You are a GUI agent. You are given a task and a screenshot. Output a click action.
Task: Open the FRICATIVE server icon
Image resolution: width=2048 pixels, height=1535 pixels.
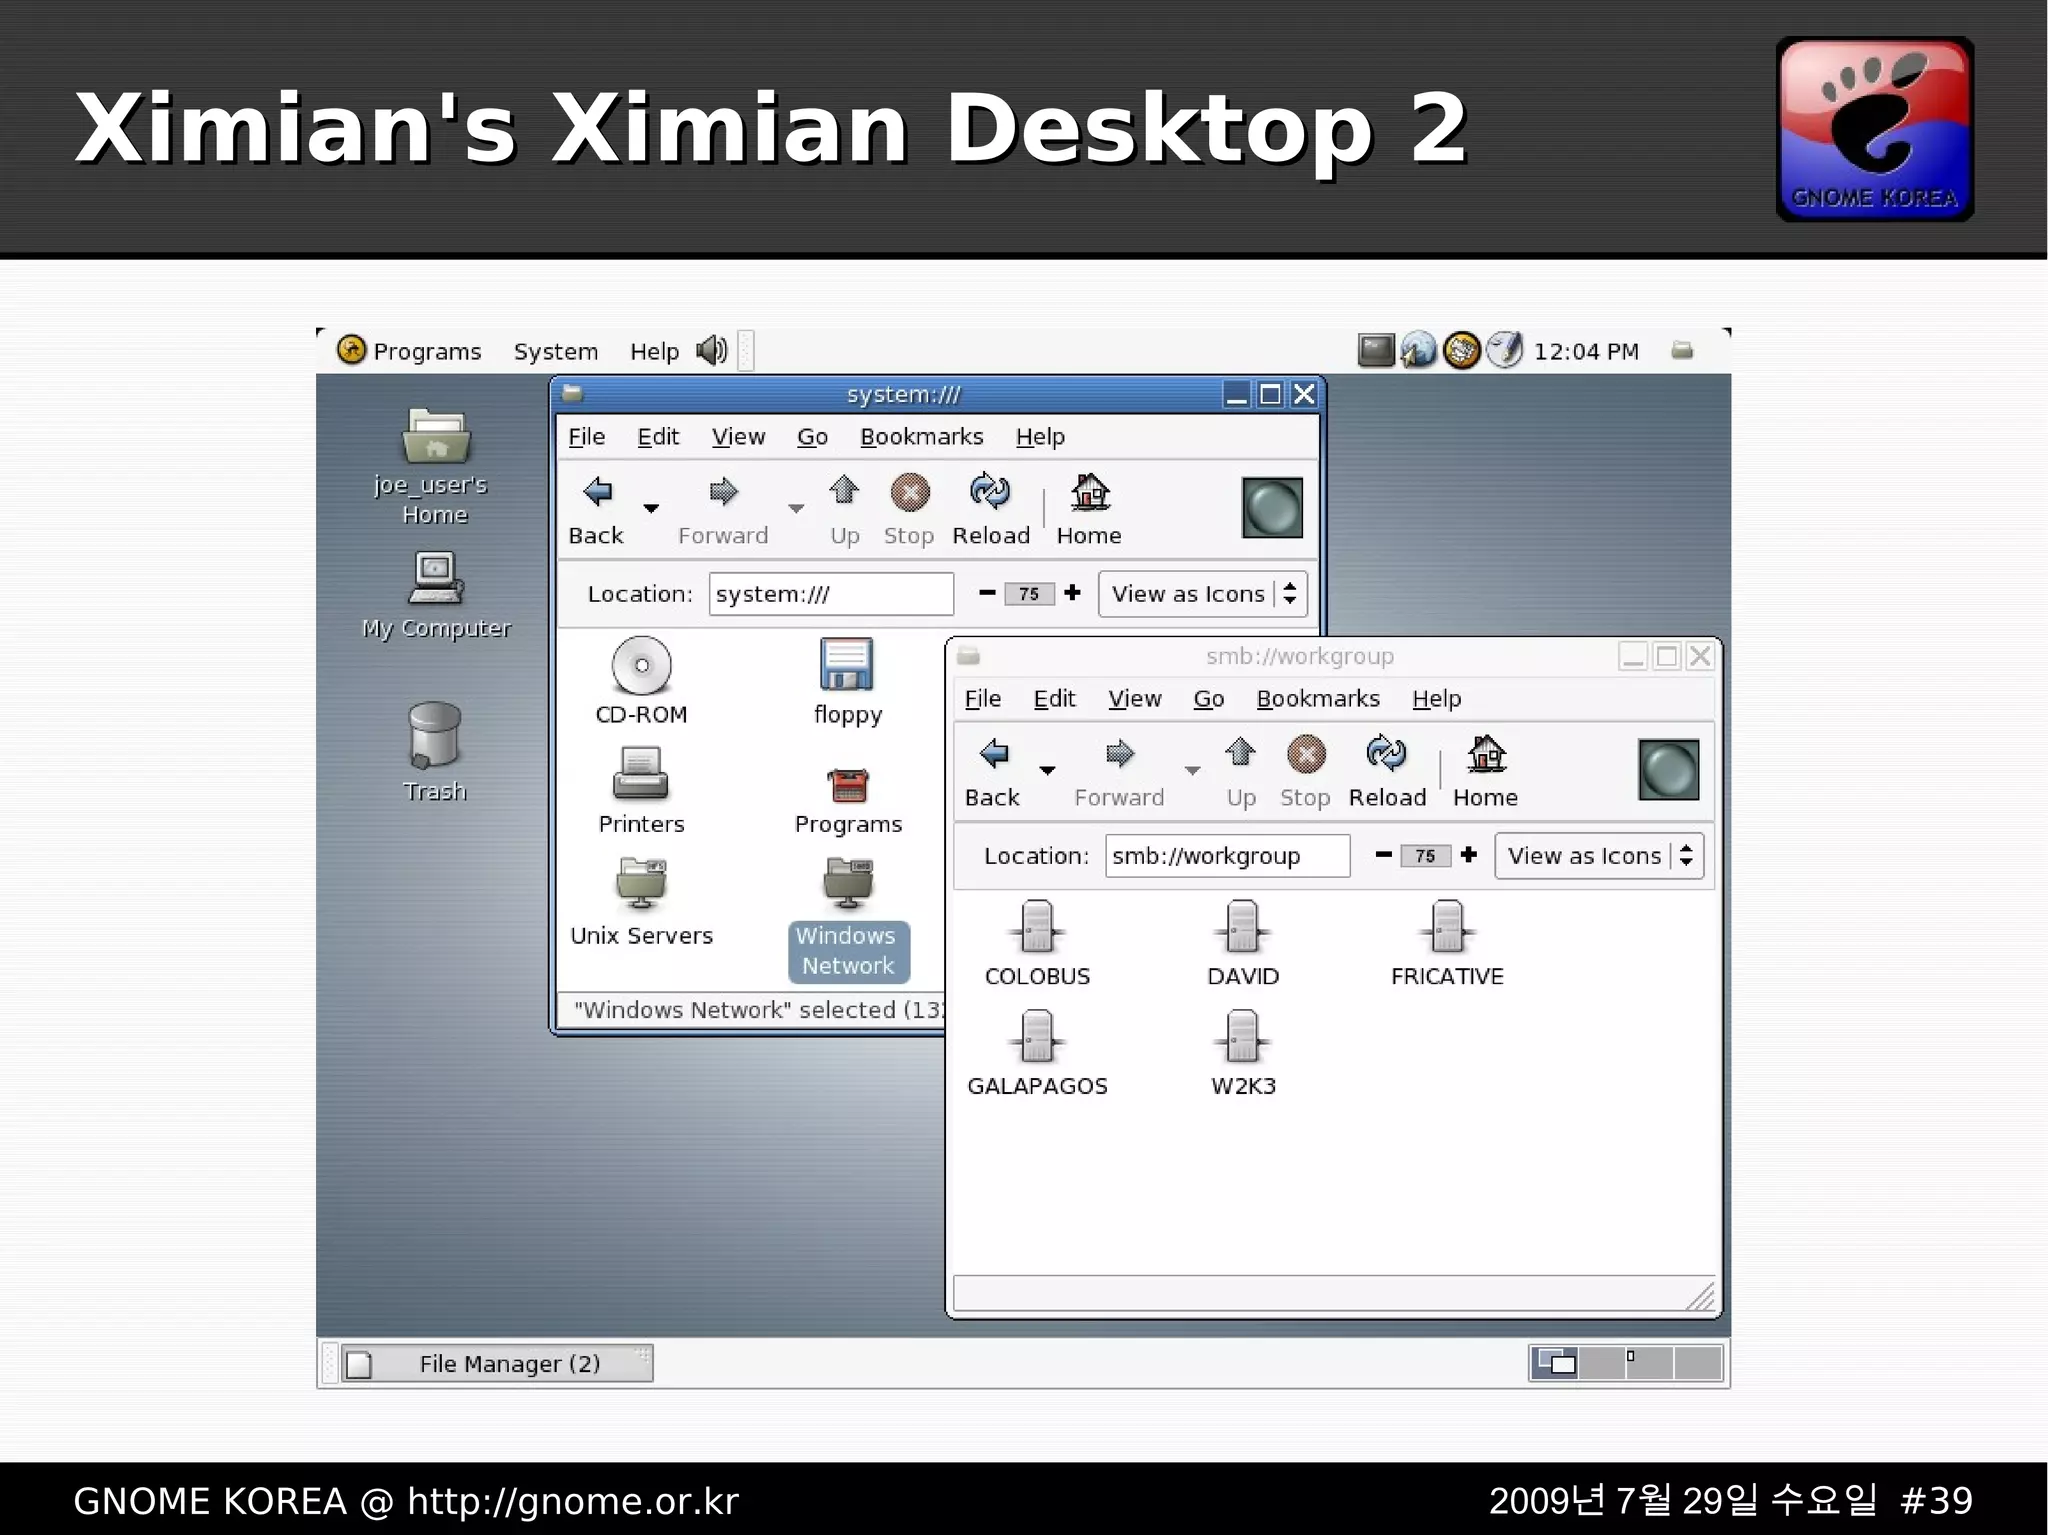1447,926
